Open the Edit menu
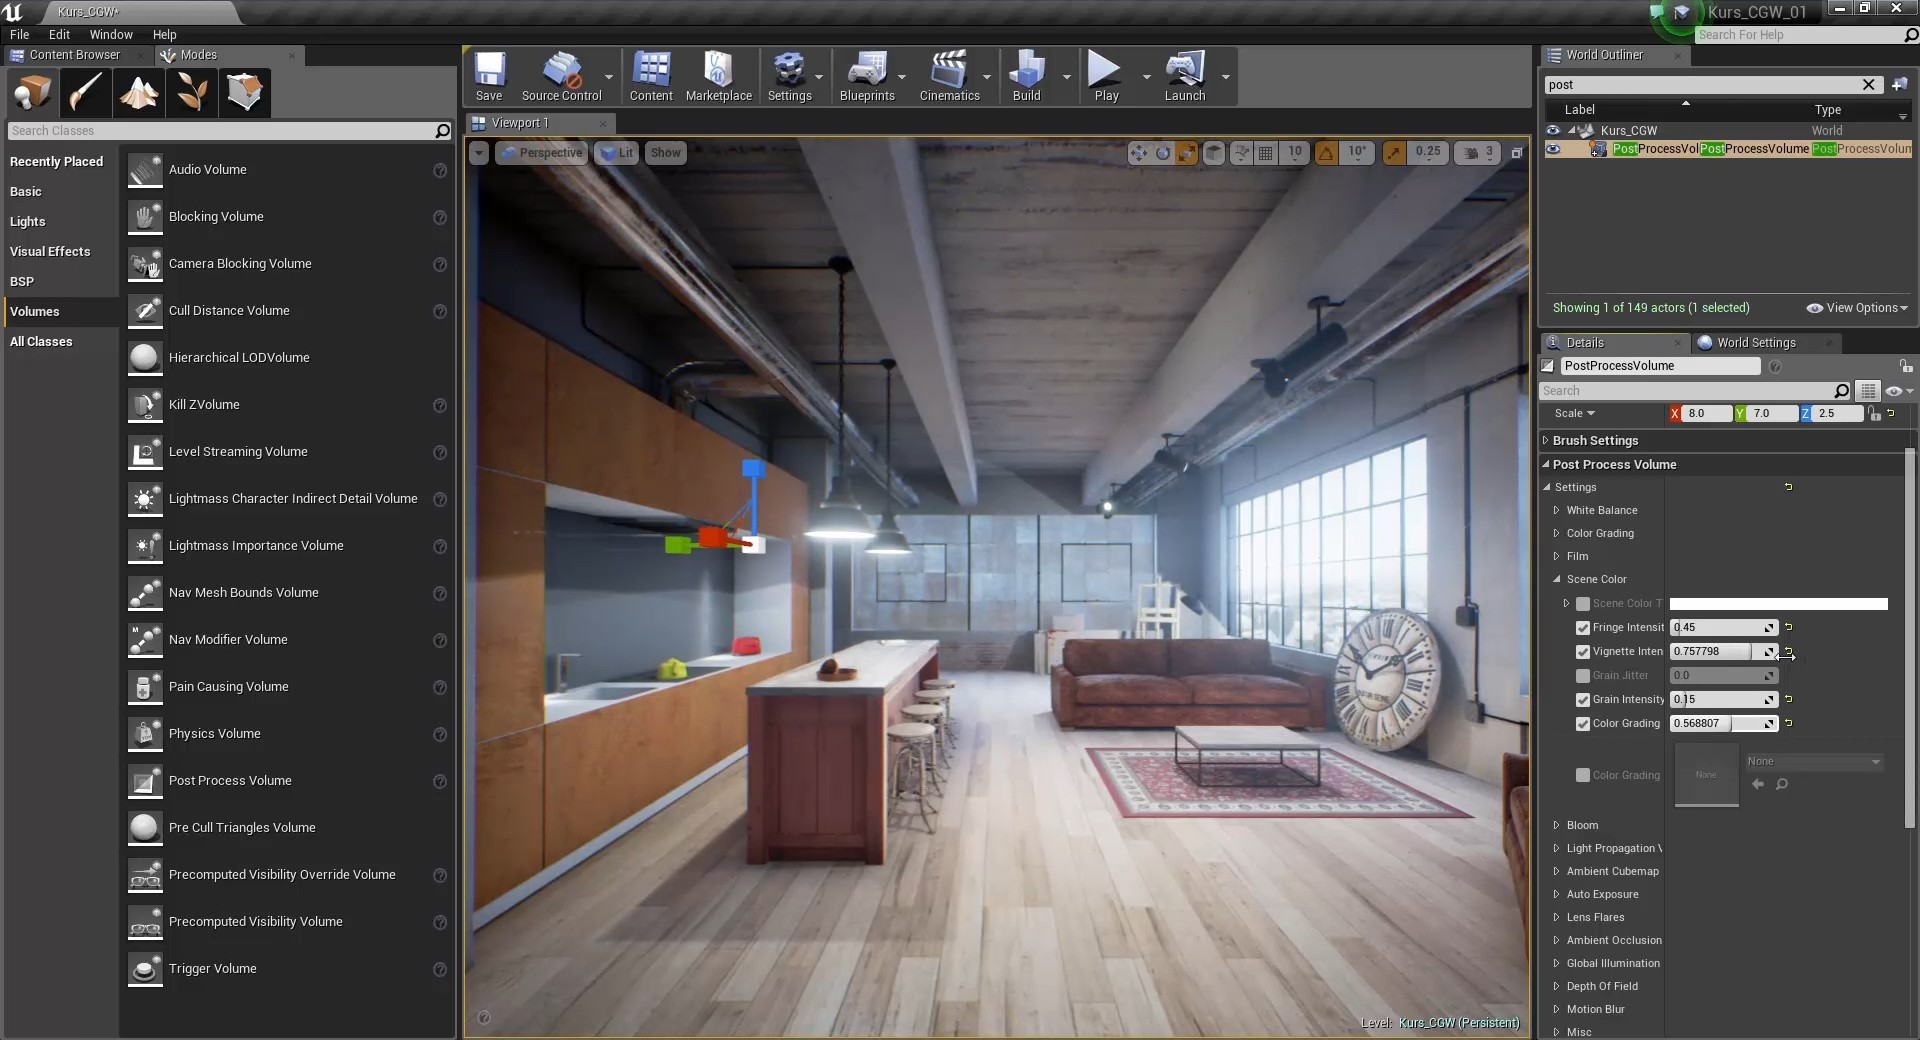The height and width of the screenshot is (1040, 1920). (59, 34)
